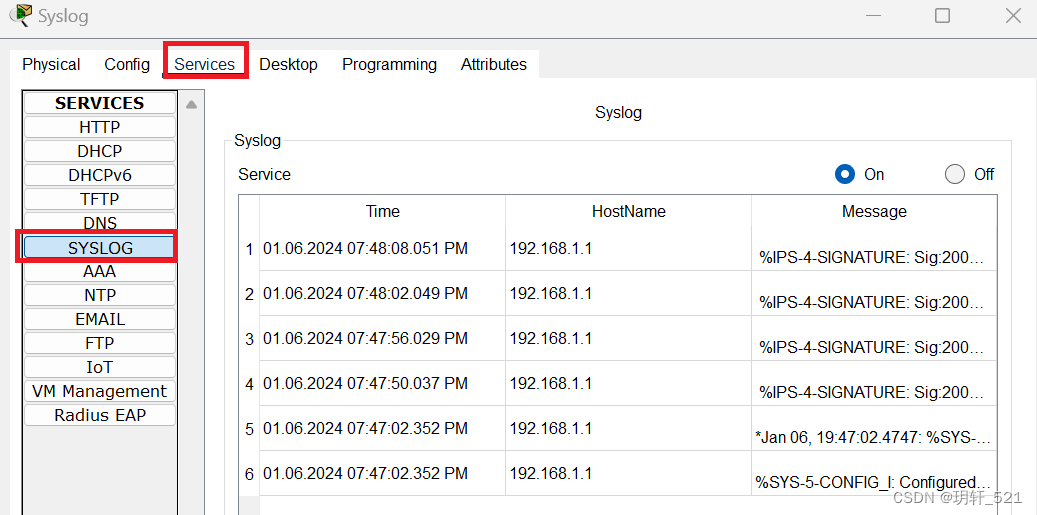Turn the Syslog service On
Screen dimensions: 1037x515
coord(845,175)
